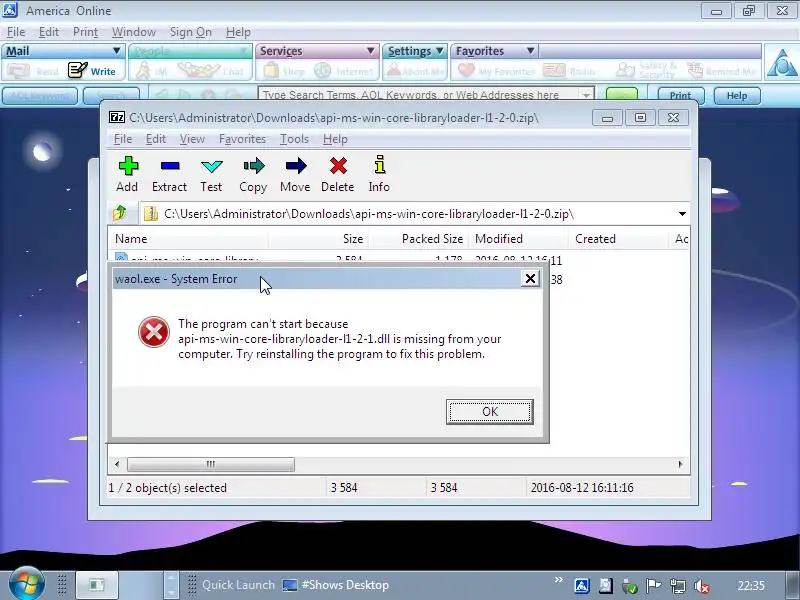Open the AOL Window menu

click(x=134, y=32)
